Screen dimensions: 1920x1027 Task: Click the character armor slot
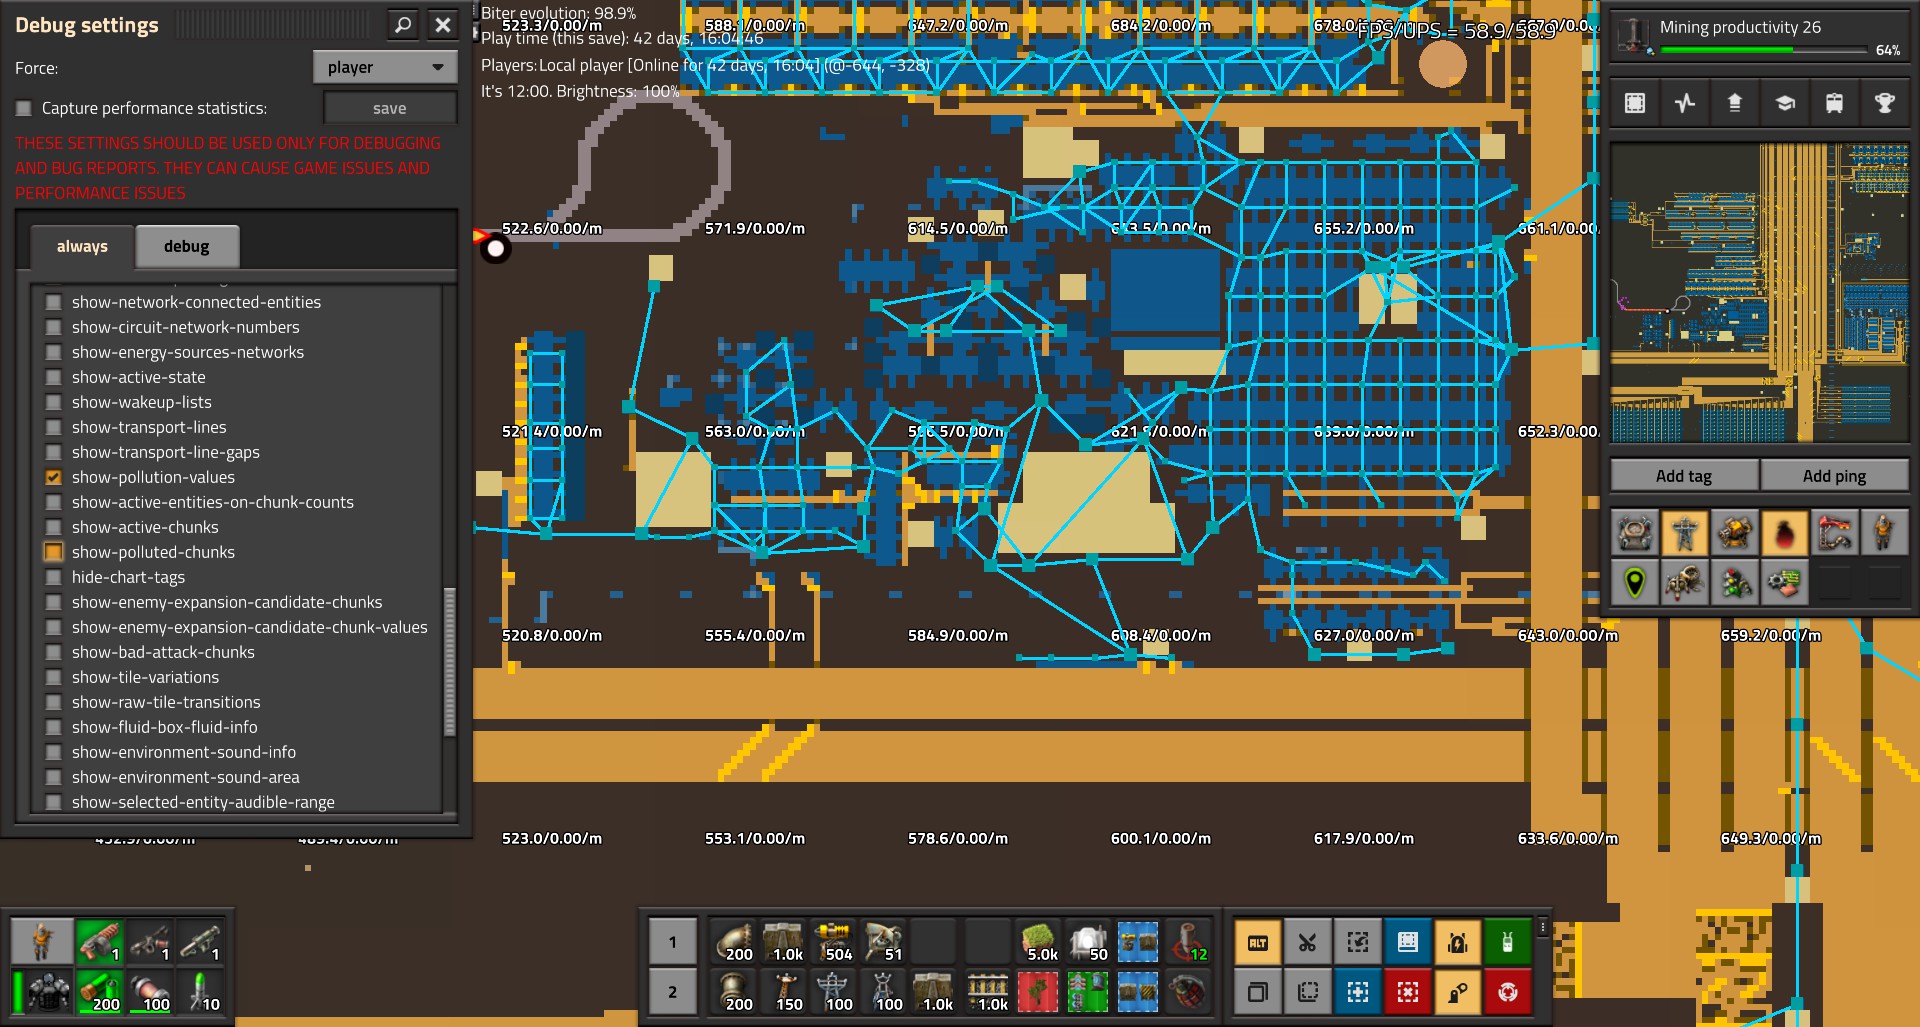pos(42,992)
